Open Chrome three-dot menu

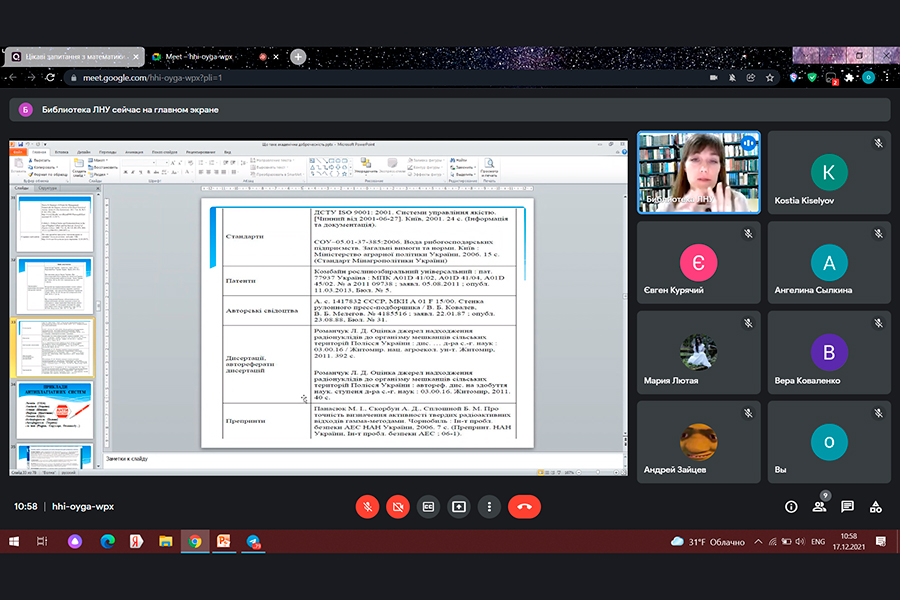point(887,78)
